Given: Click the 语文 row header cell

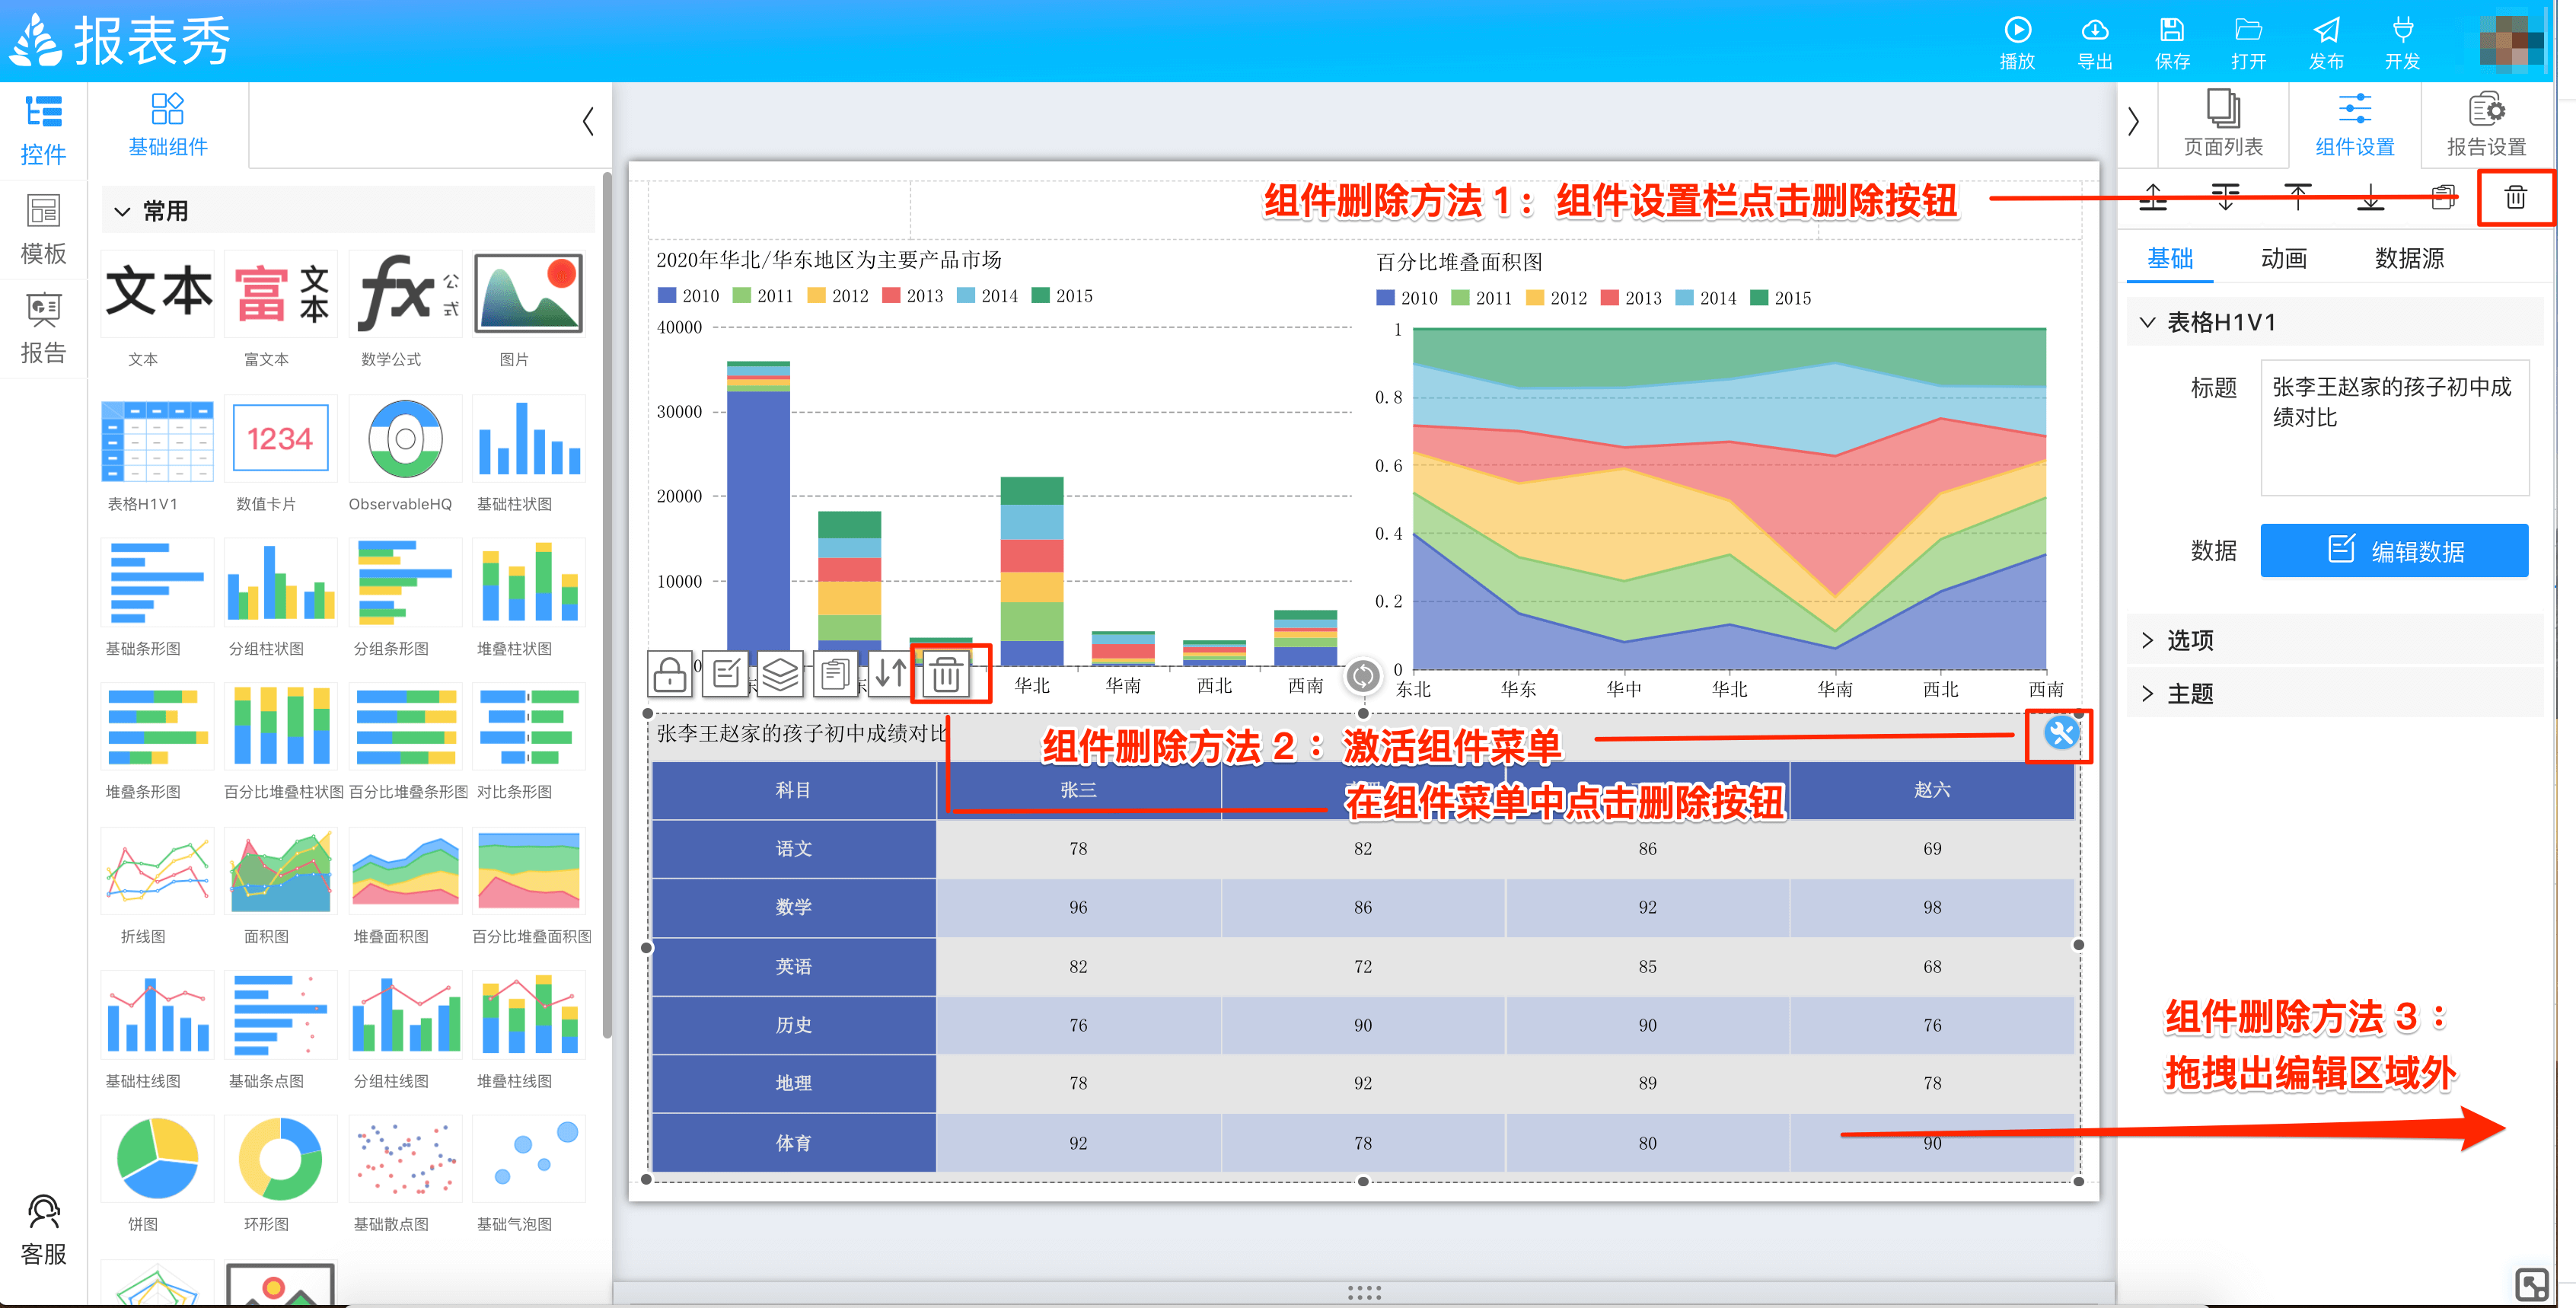Looking at the screenshot, I should [x=793, y=849].
